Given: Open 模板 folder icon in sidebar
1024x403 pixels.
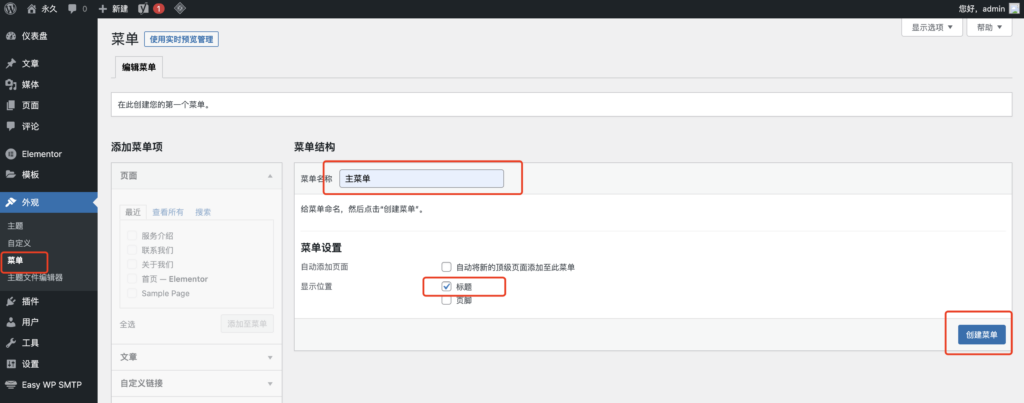Looking at the screenshot, I should pos(10,174).
